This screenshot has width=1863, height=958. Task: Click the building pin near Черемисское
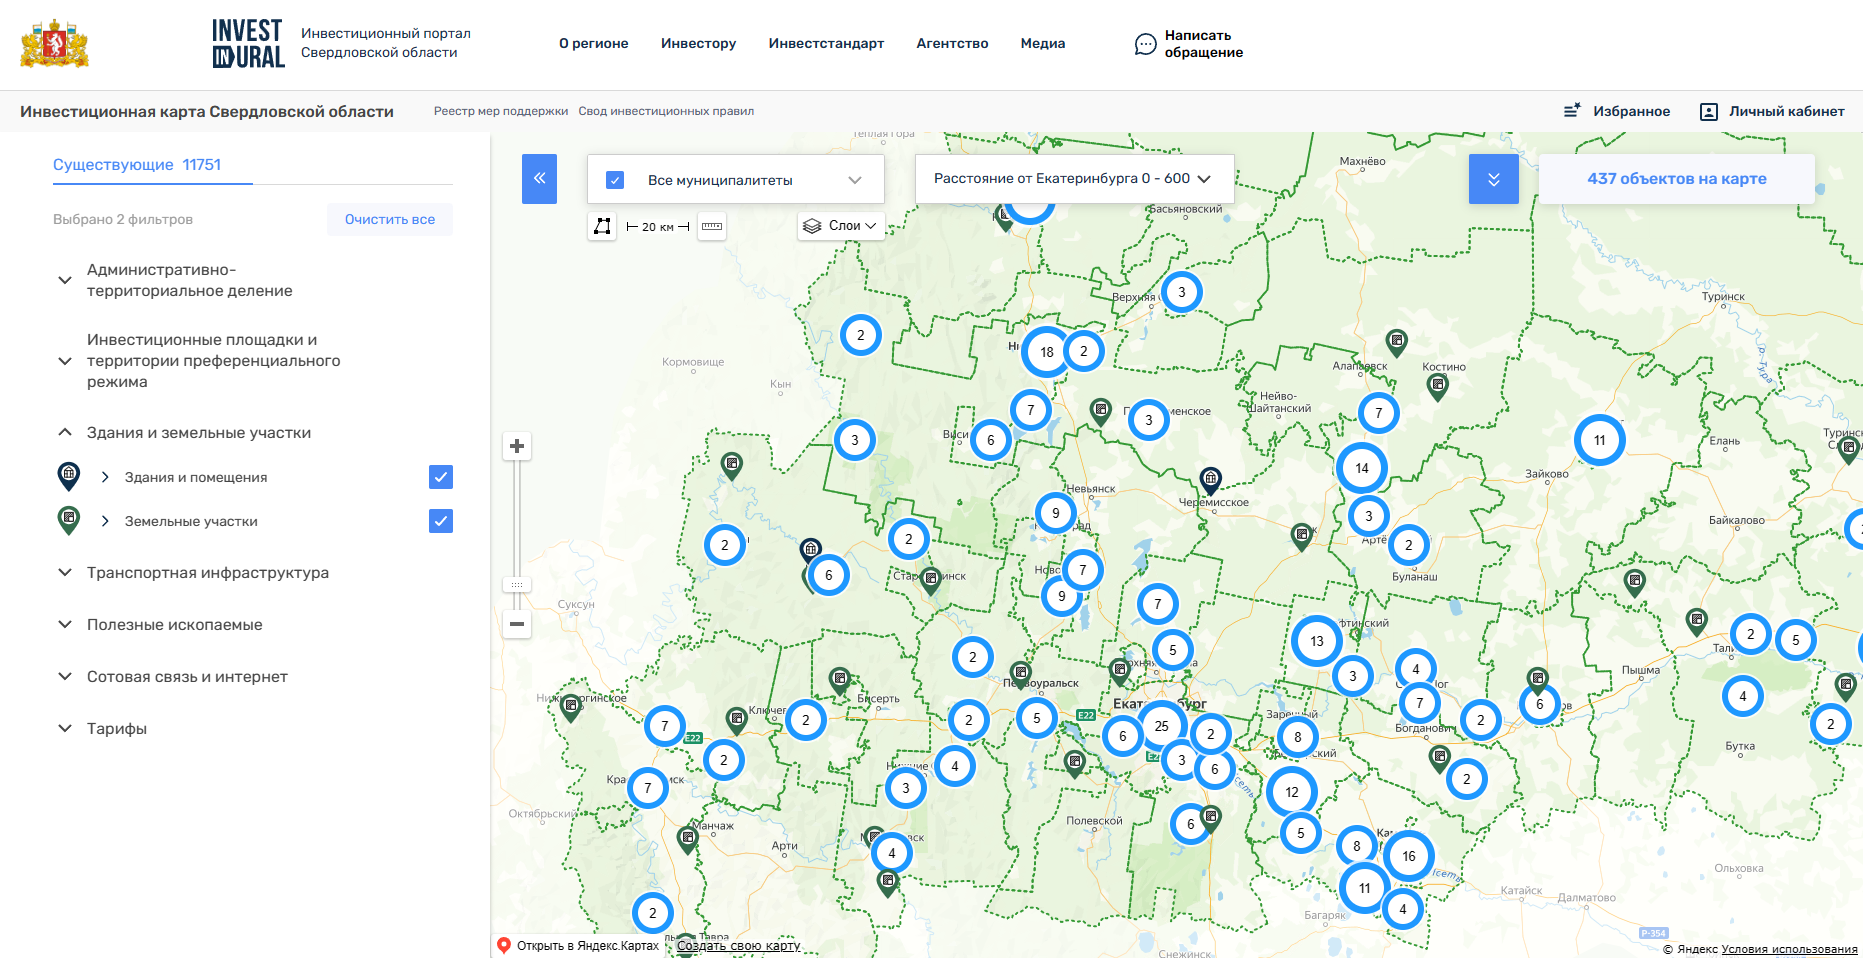(x=1210, y=480)
